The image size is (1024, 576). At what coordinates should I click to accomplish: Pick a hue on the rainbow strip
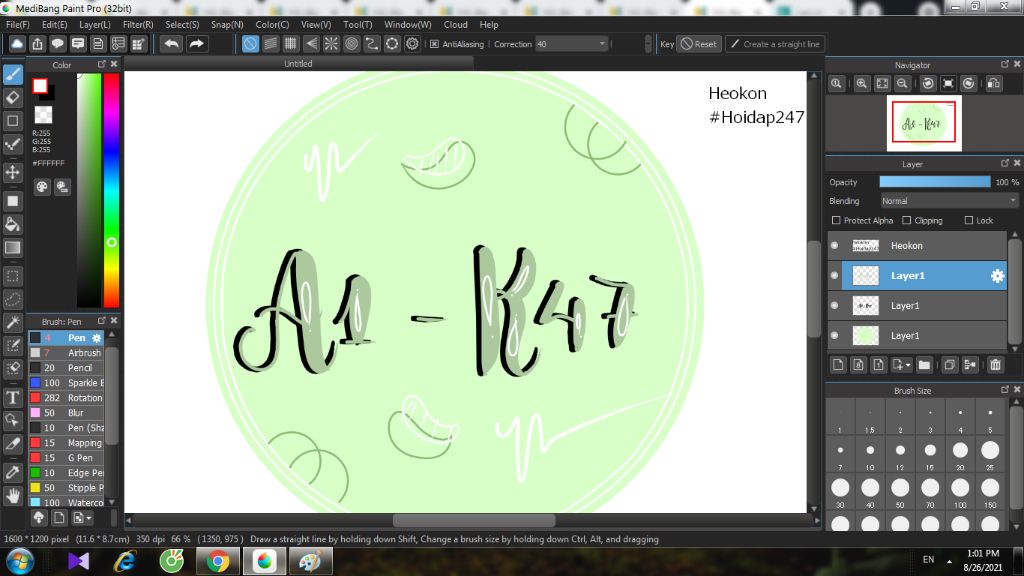point(112,189)
